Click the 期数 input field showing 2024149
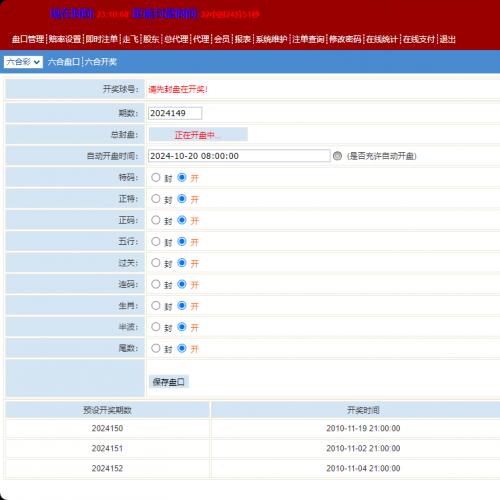 175,113
